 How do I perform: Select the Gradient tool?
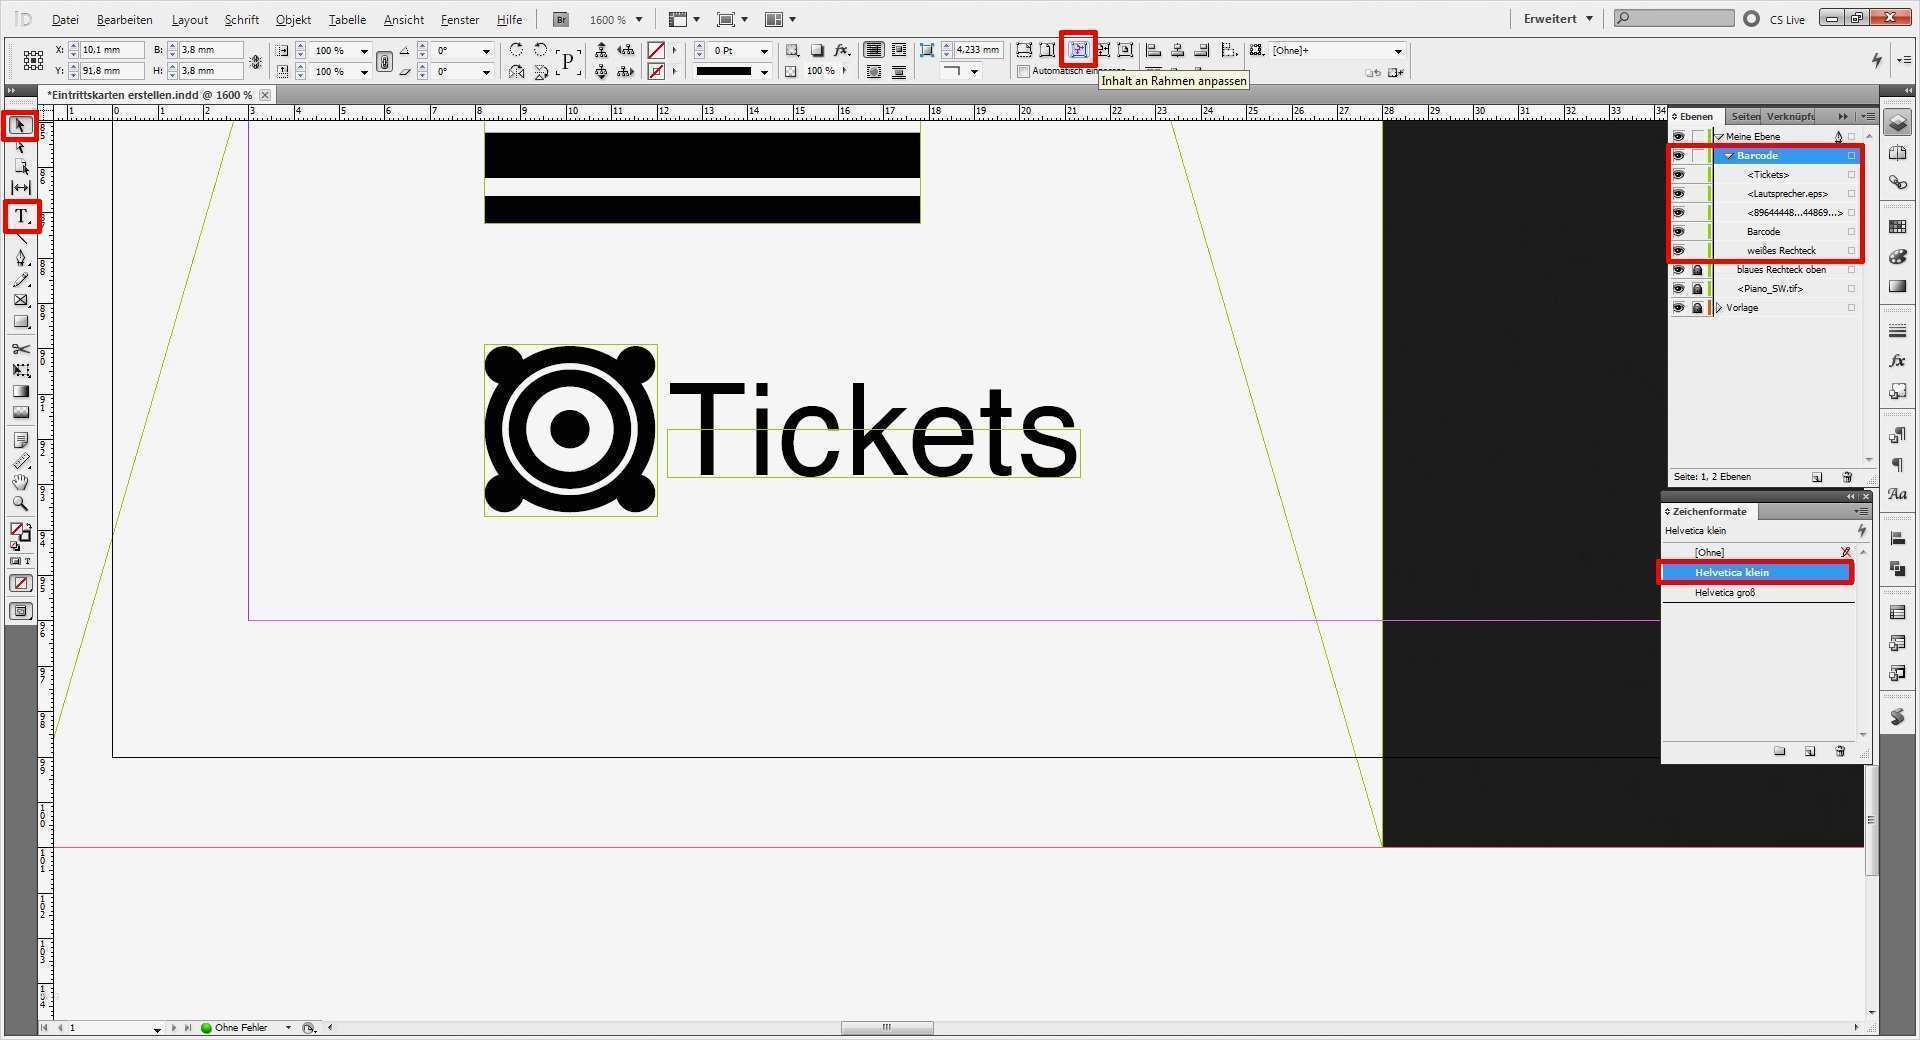click(20, 390)
